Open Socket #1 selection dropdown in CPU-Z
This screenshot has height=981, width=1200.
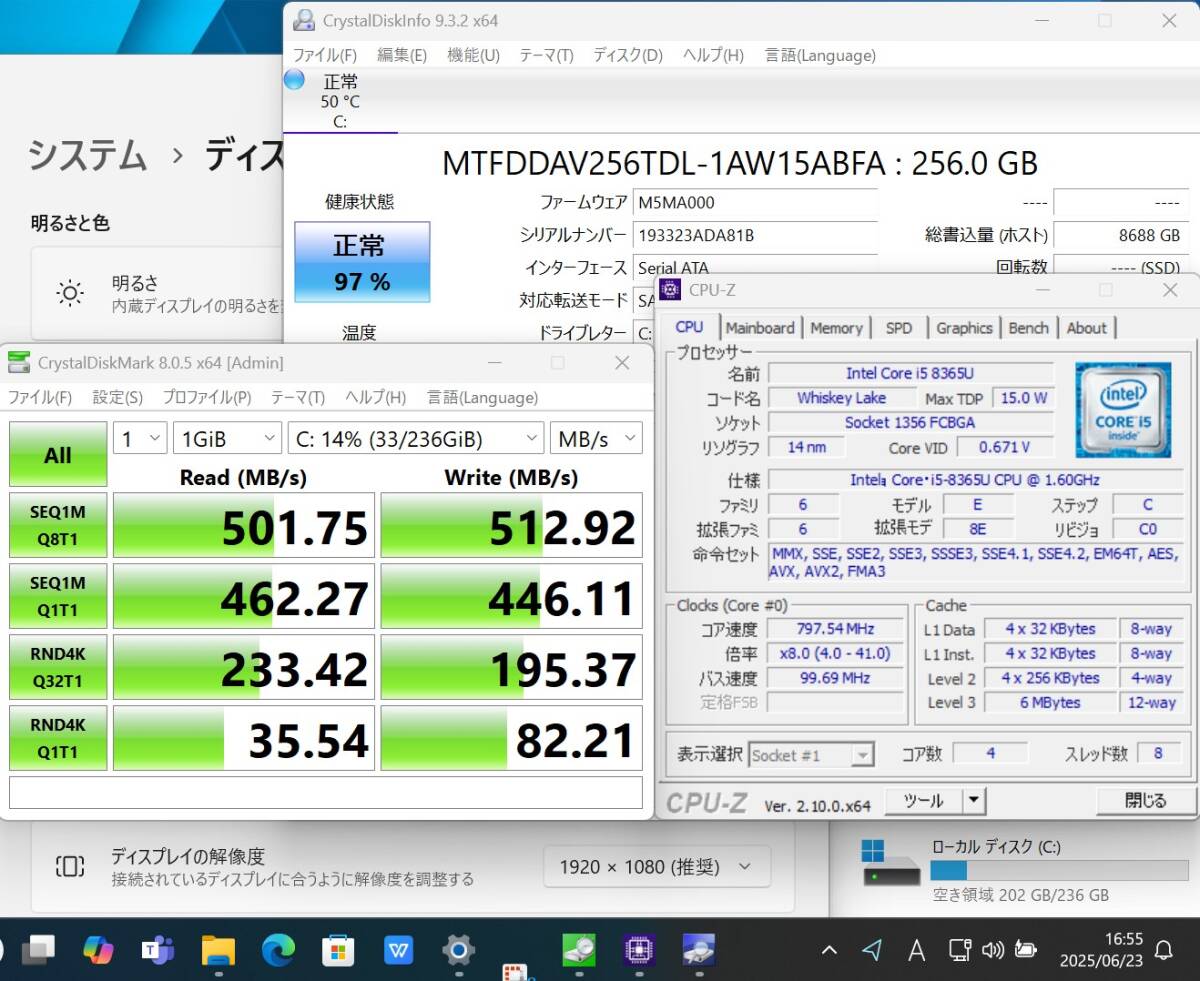(x=812, y=755)
